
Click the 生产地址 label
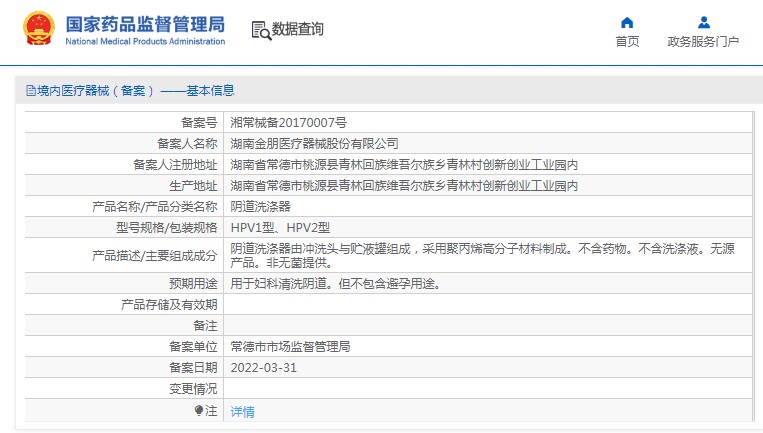(x=193, y=186)
